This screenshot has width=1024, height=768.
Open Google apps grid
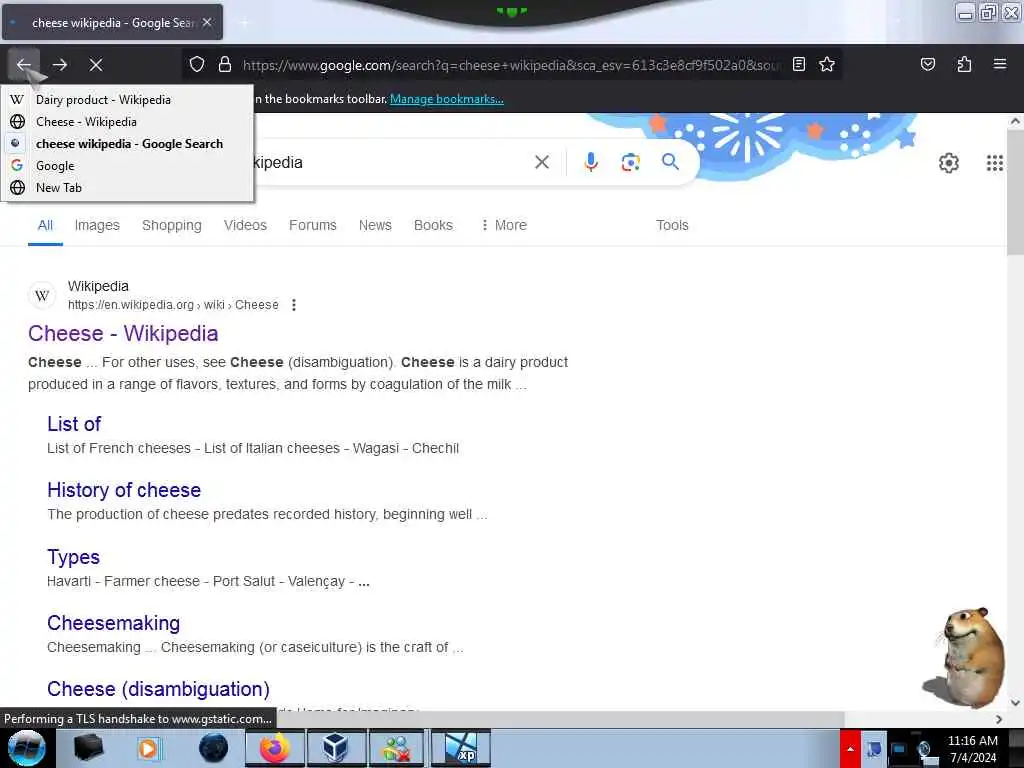tap(994, 163)
